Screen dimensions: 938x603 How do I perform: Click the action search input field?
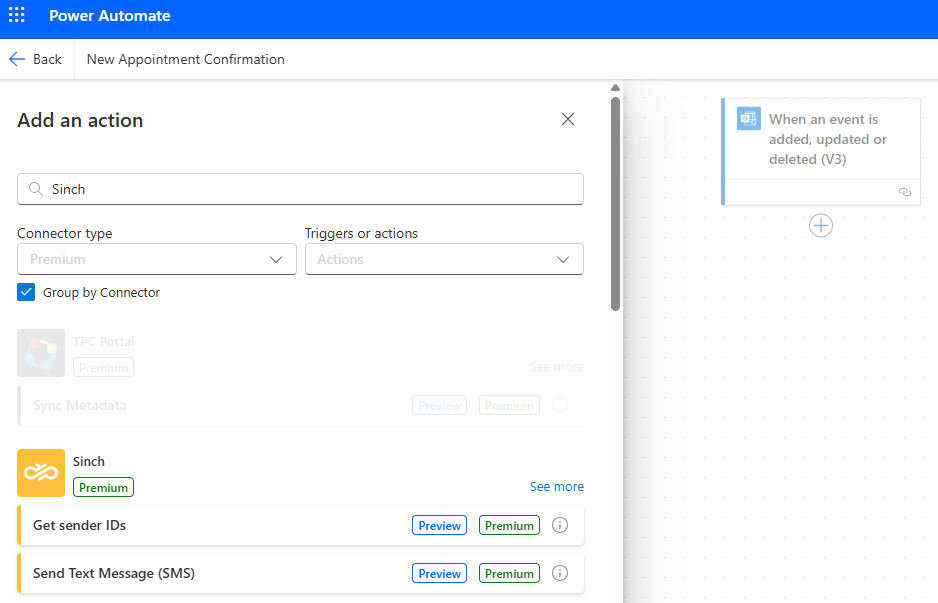(300, 189)
